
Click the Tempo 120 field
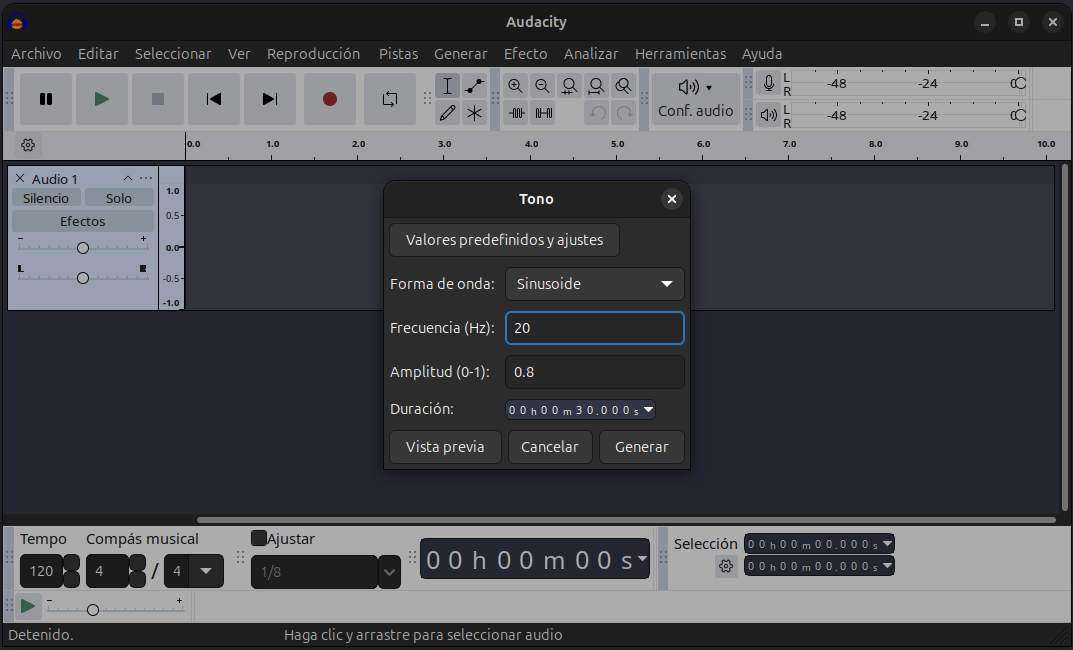41,571
